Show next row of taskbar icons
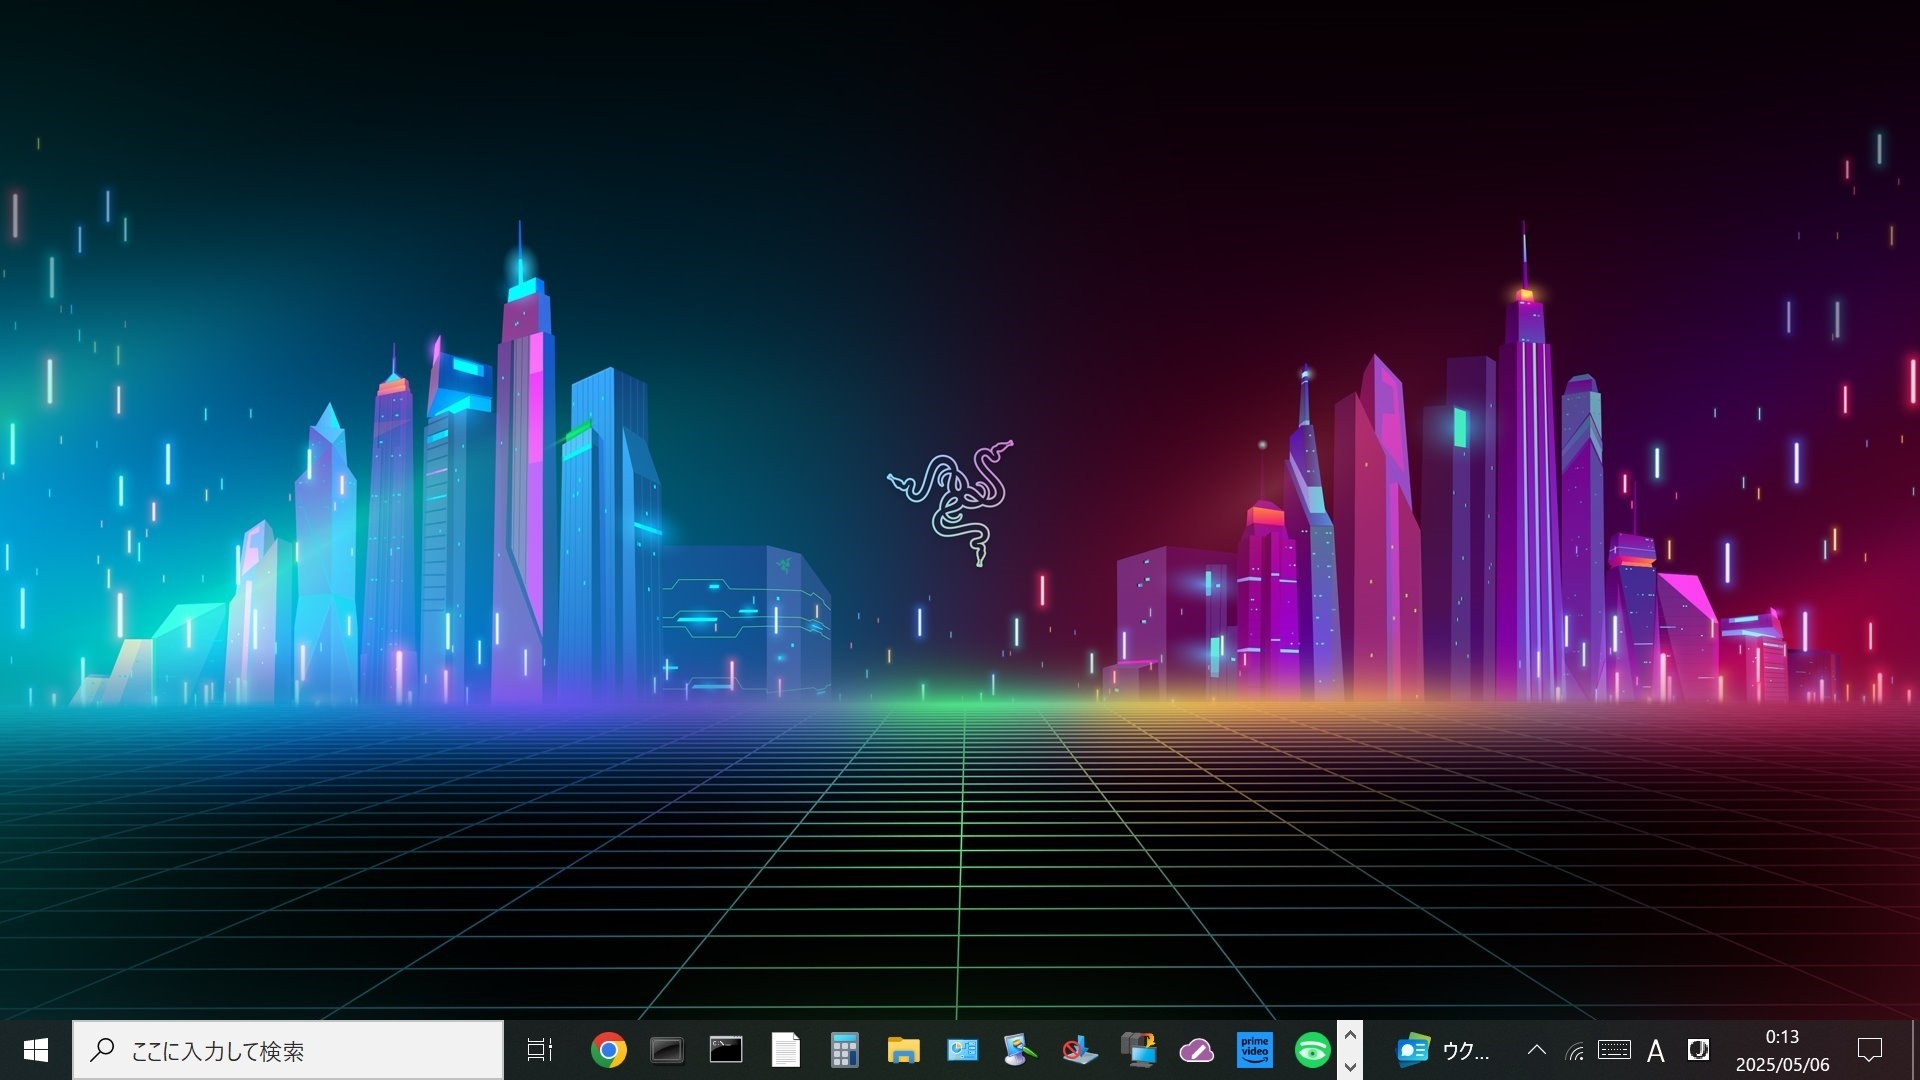This screenshot has height=1080, width=1920. click(x=1350, y=1066)
